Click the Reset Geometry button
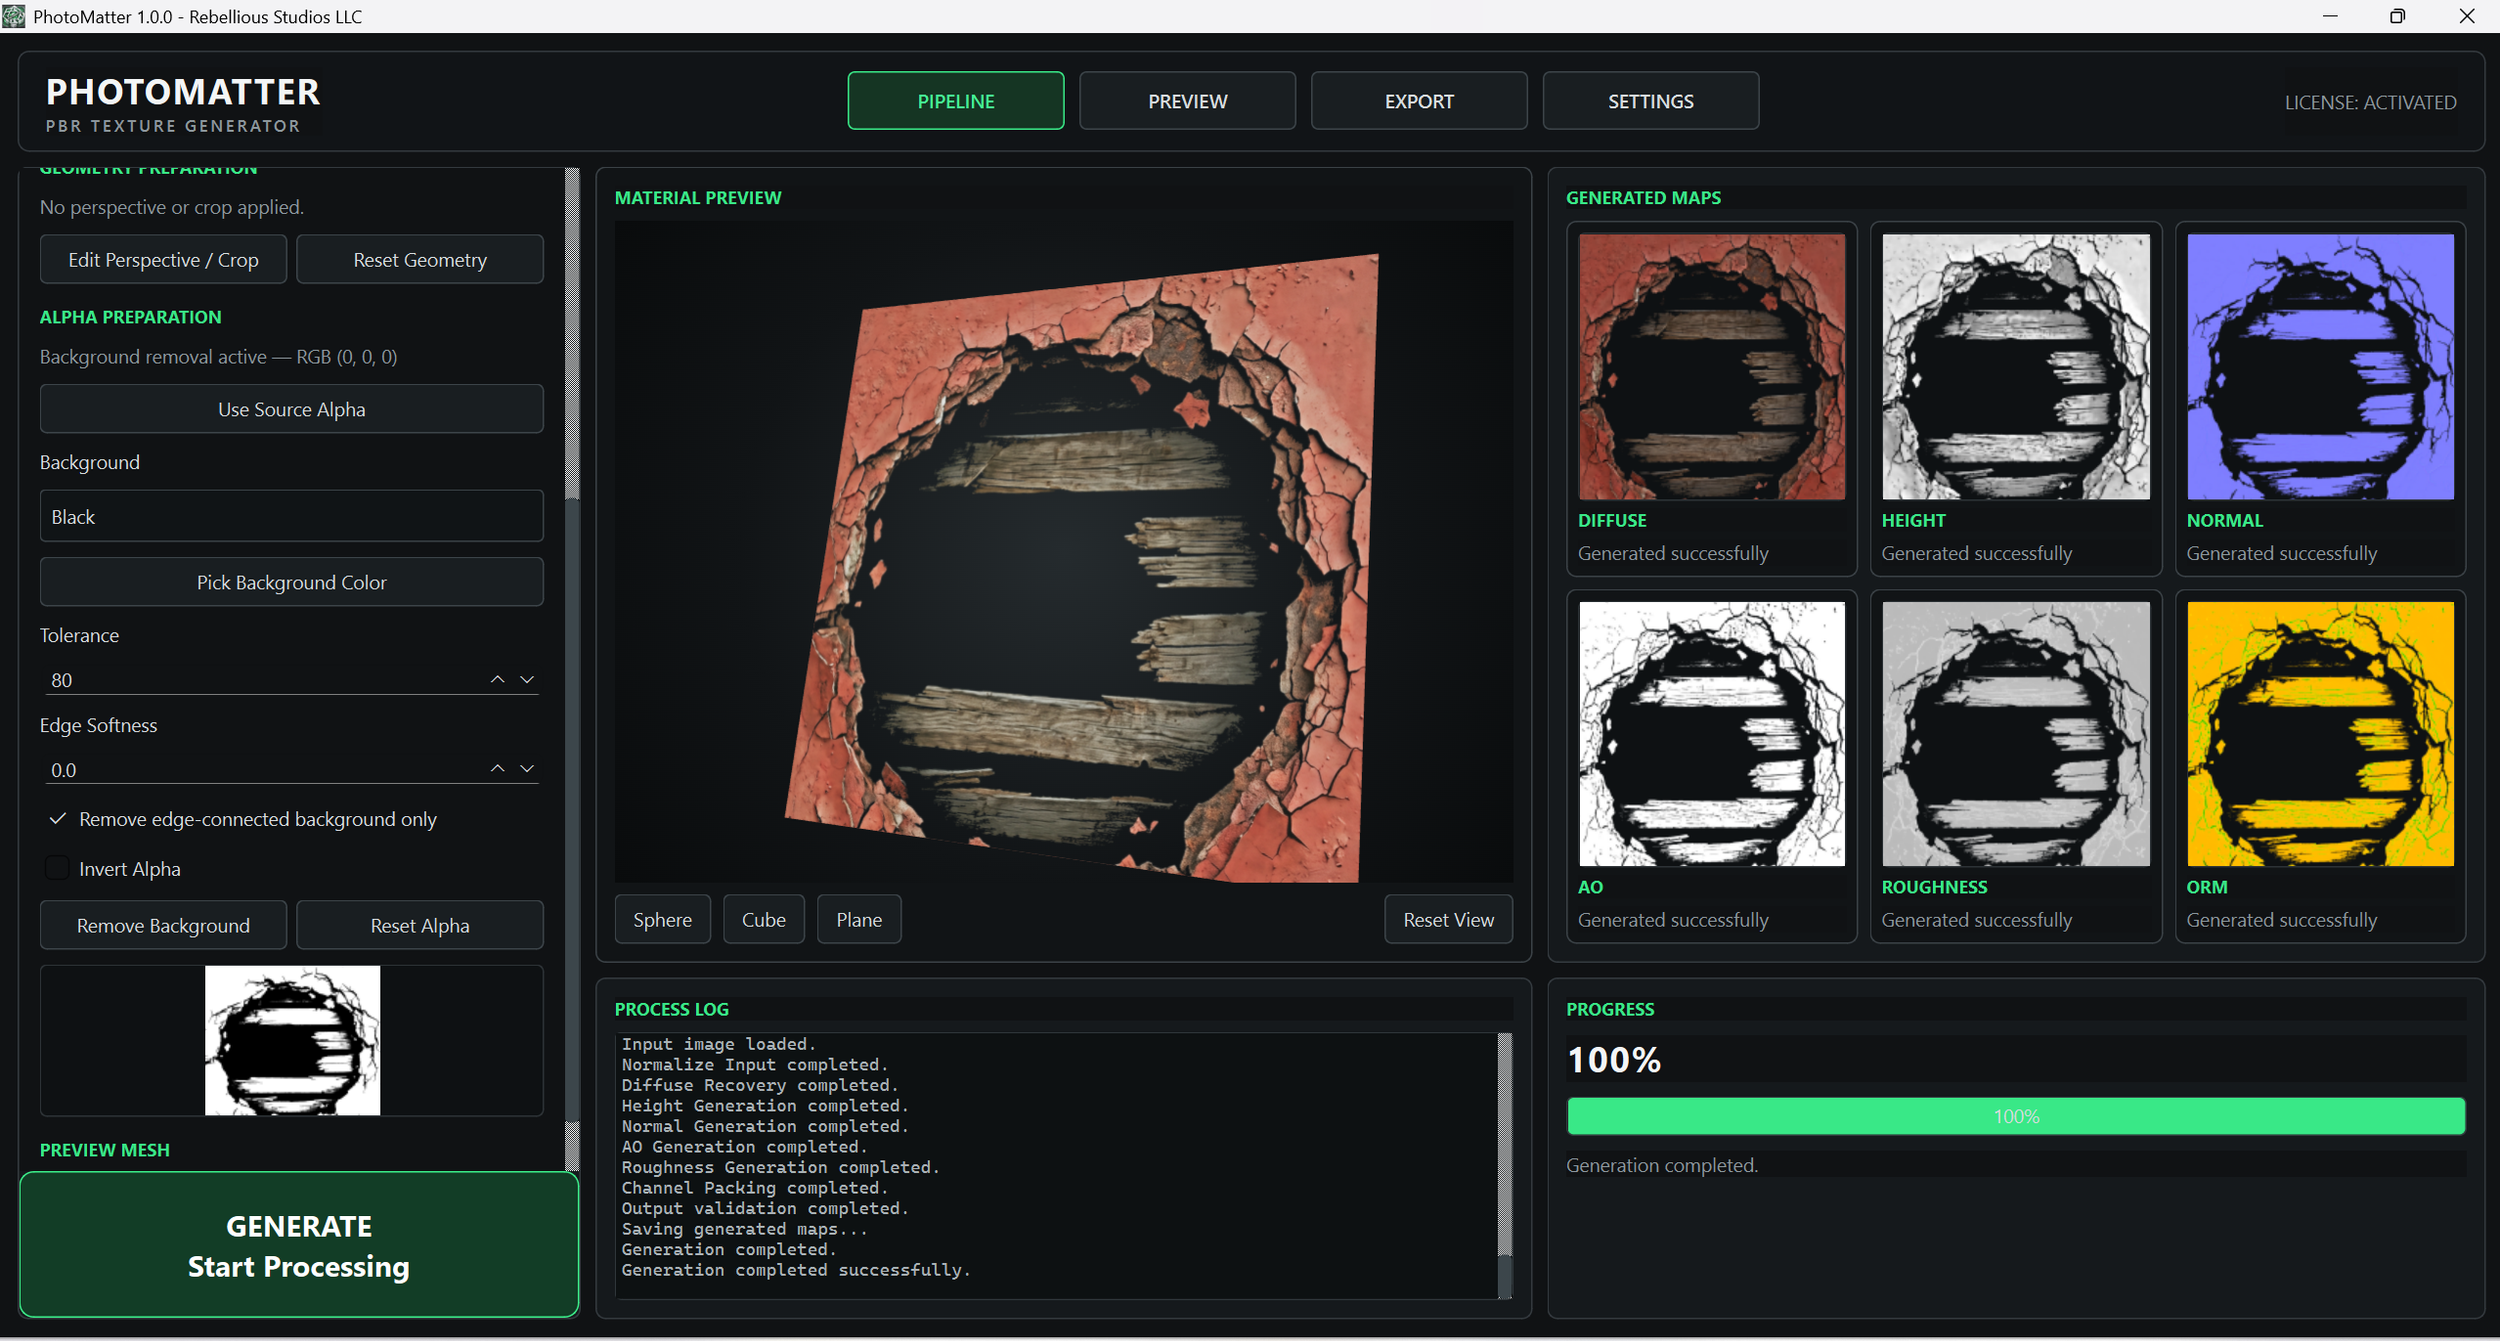 point(420,260)
